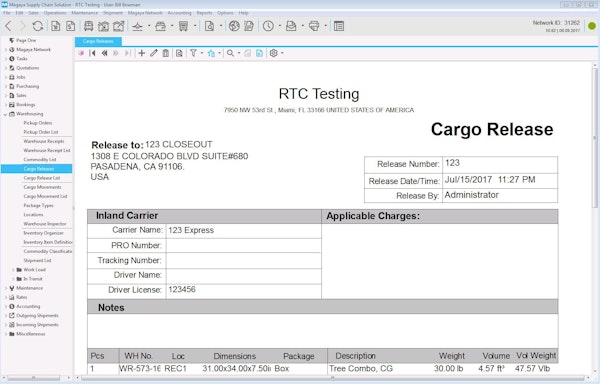Open the Operations menu
Image resolution: width=600 pixels, height=384 pixels.
pos(55,13)
